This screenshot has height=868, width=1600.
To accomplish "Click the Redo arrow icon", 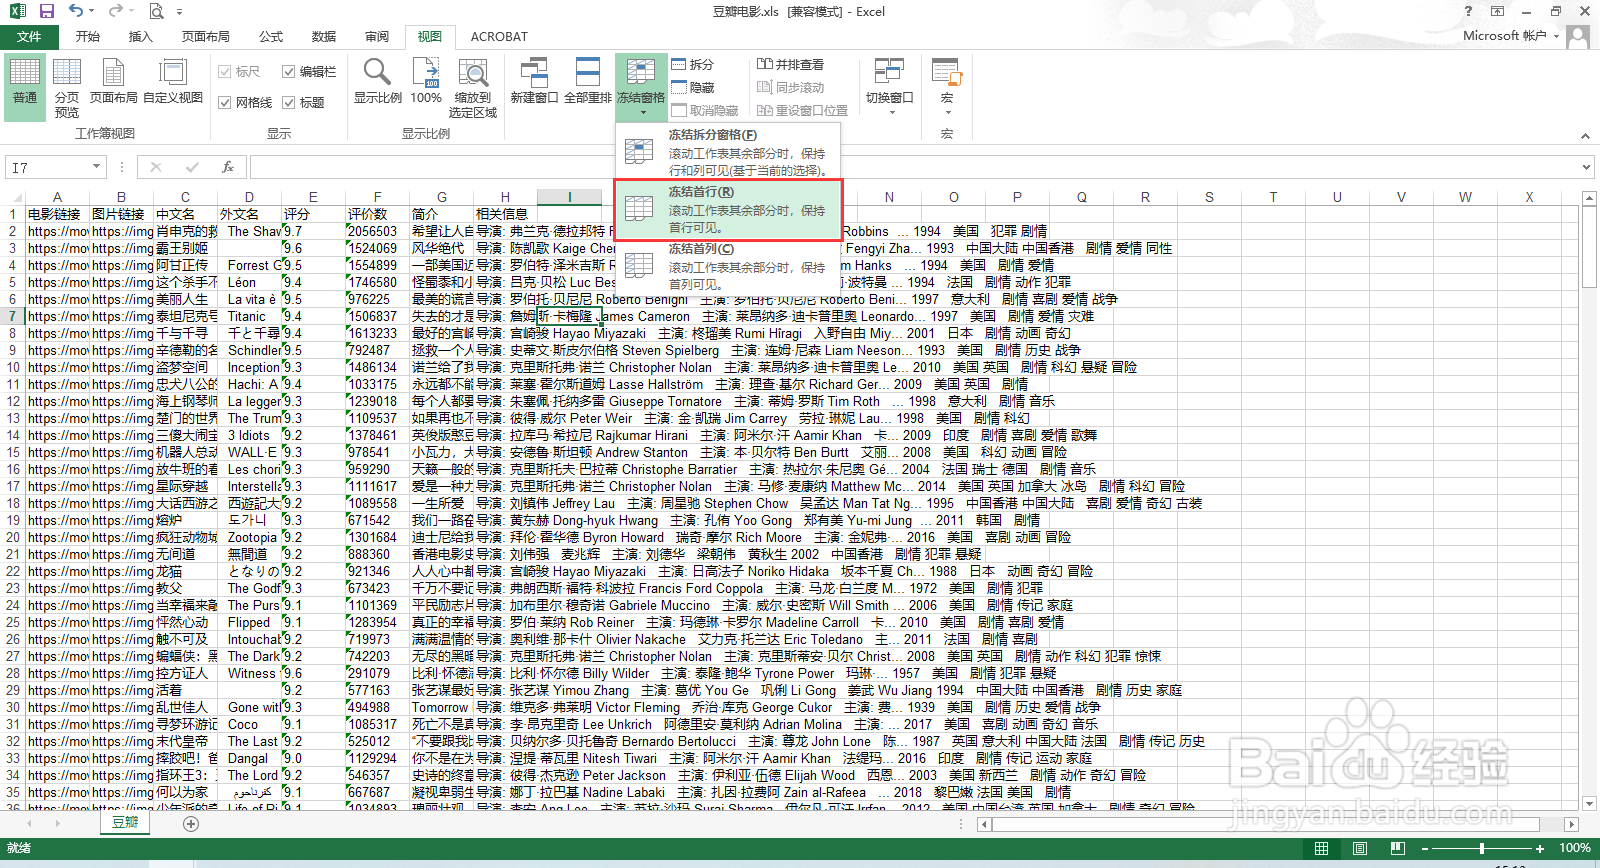I will click(x=115, y=11).
